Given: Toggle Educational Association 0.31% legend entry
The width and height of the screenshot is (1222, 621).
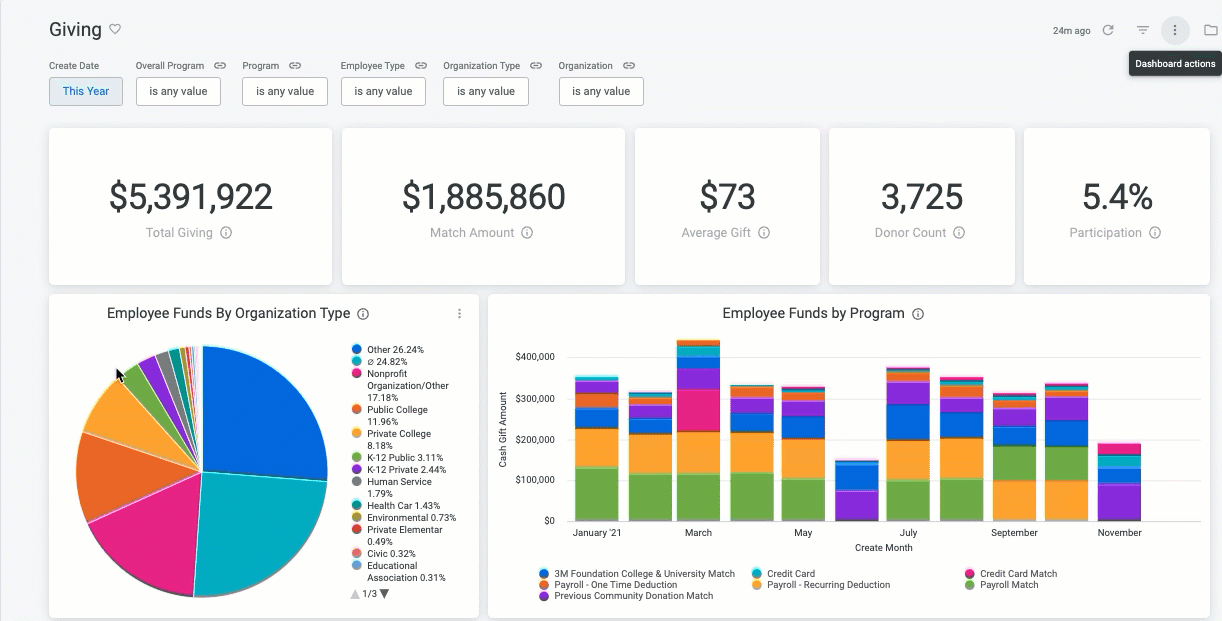Looking at the screenshot, I should point(398,572).
